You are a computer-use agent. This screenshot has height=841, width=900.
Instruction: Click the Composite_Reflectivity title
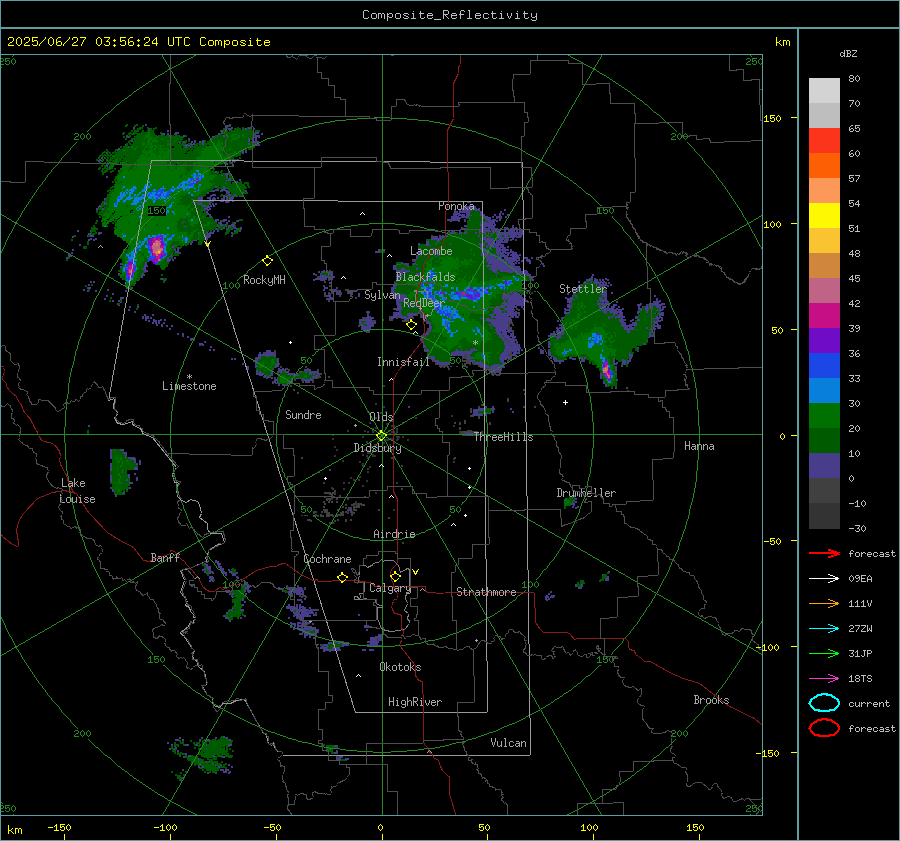pyautogui.click(x=450, y=15)
